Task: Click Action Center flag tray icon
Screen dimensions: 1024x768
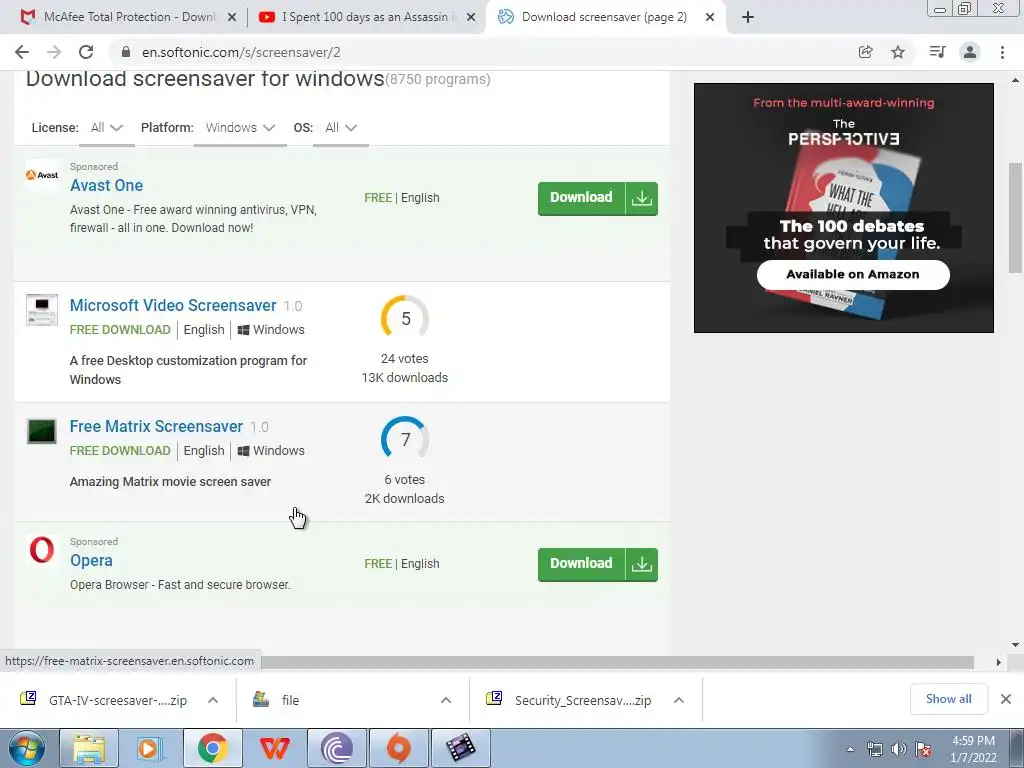Action: (x=923, y=749)
